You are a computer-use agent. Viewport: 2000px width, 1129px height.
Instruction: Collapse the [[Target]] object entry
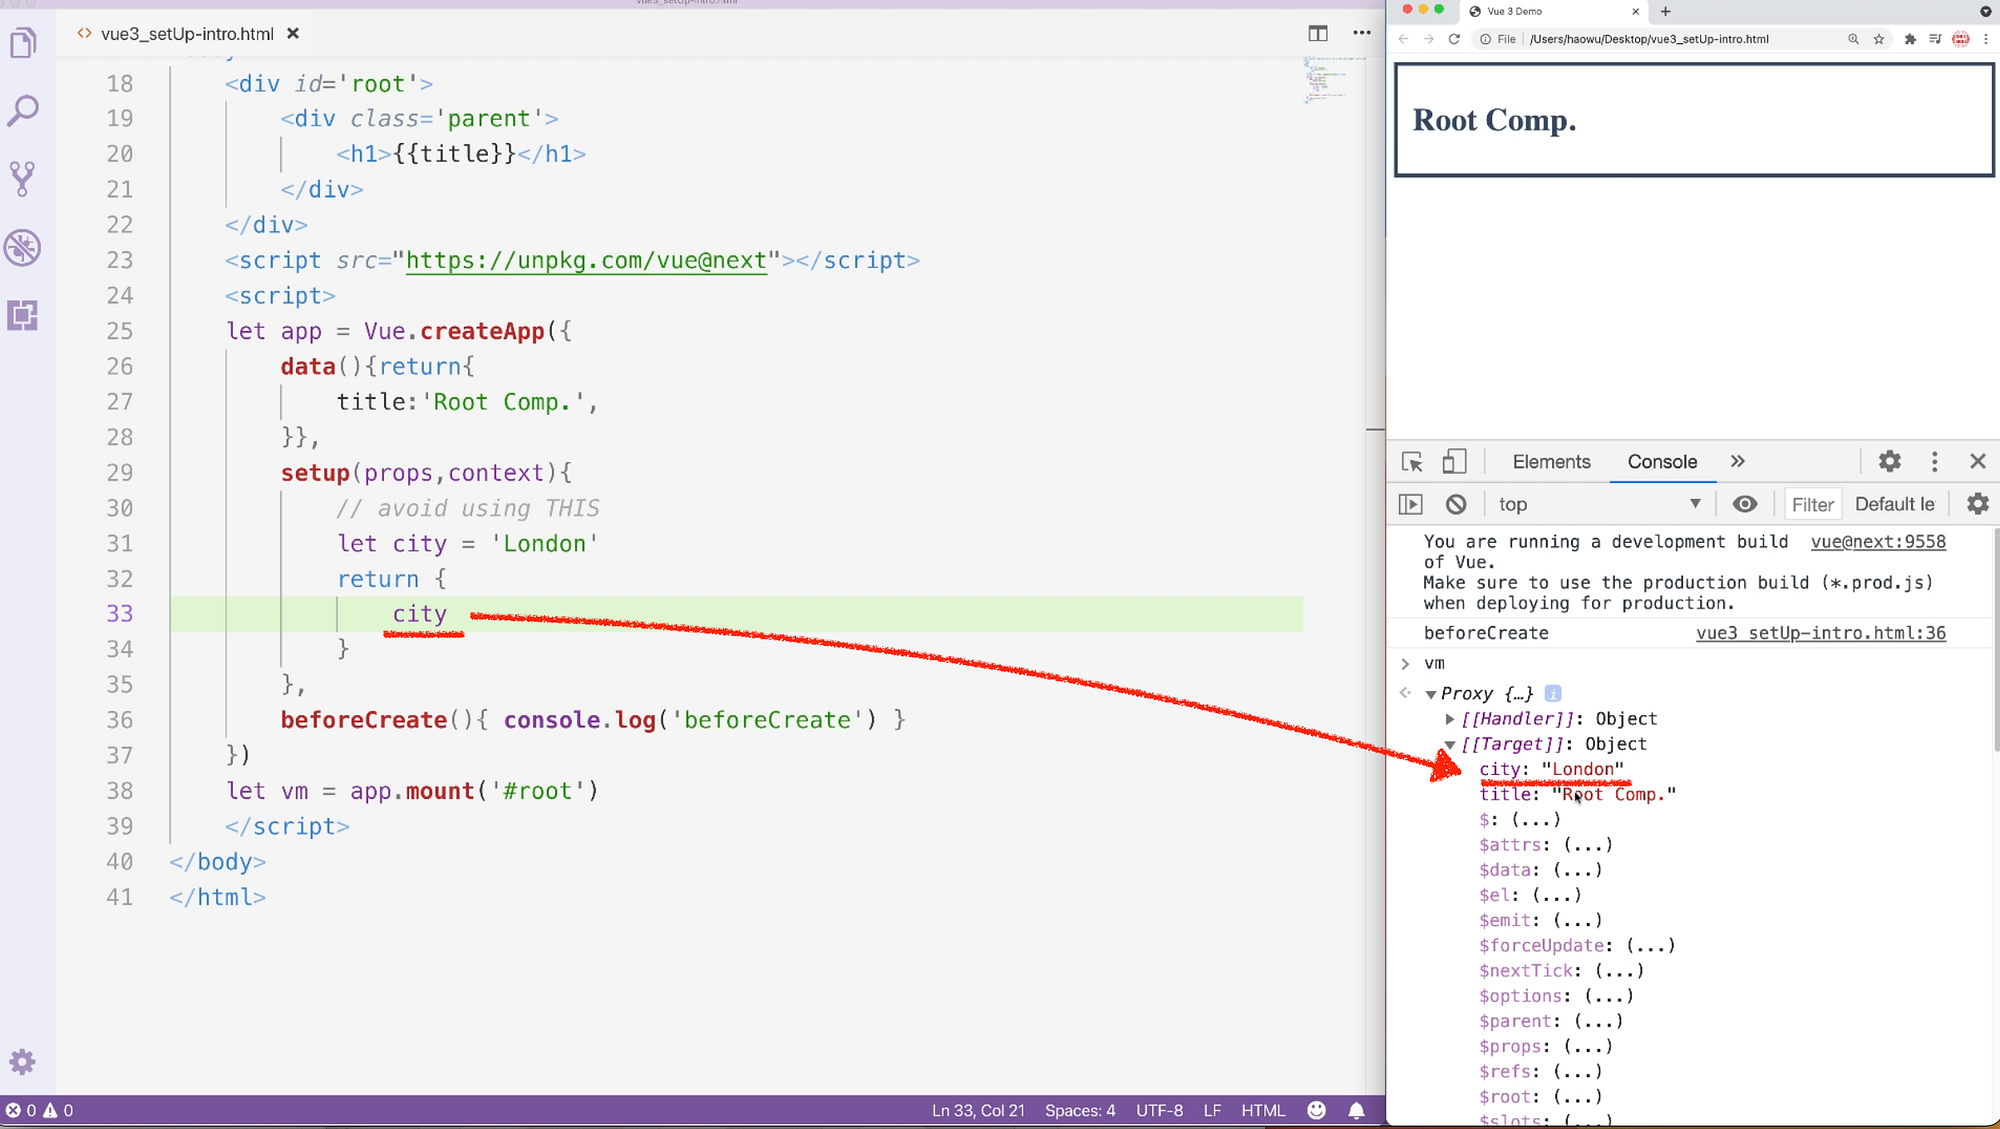coord(1450,744)
